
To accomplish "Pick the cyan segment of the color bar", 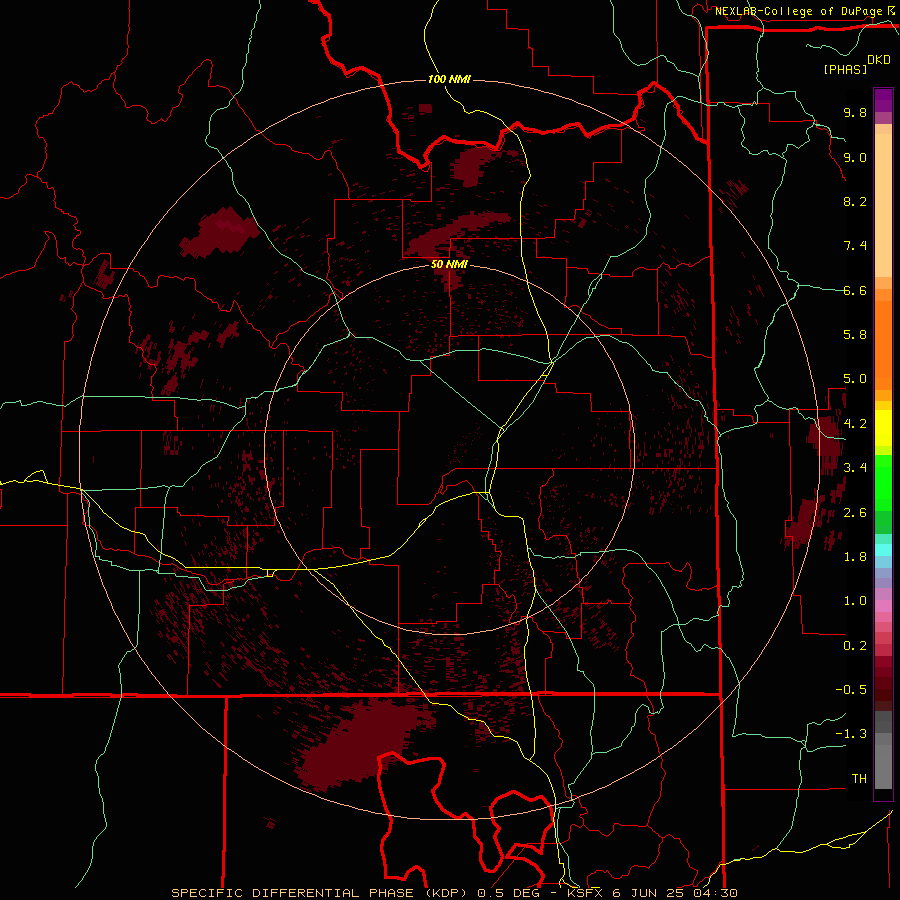I will click(x=883, y=550).
